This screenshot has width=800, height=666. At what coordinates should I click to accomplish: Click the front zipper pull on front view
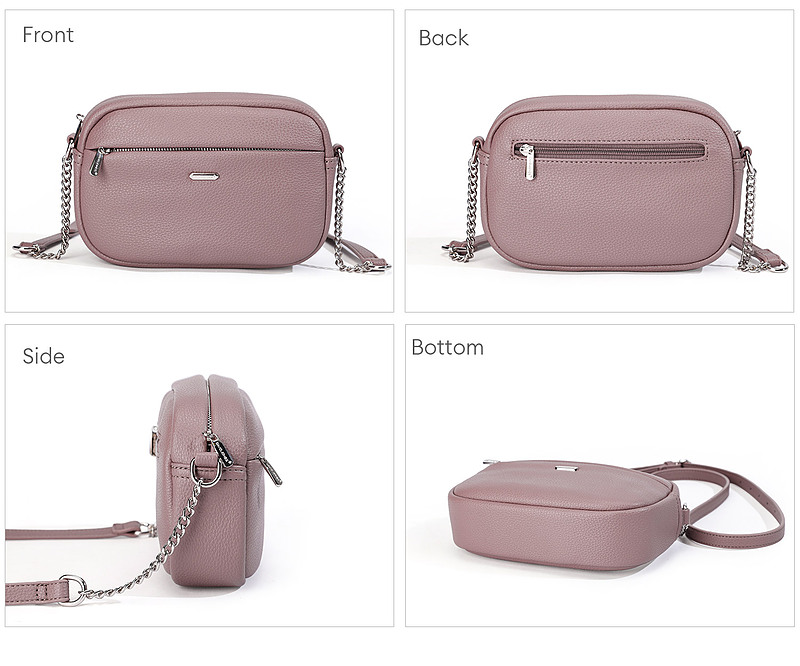[97, 162]
